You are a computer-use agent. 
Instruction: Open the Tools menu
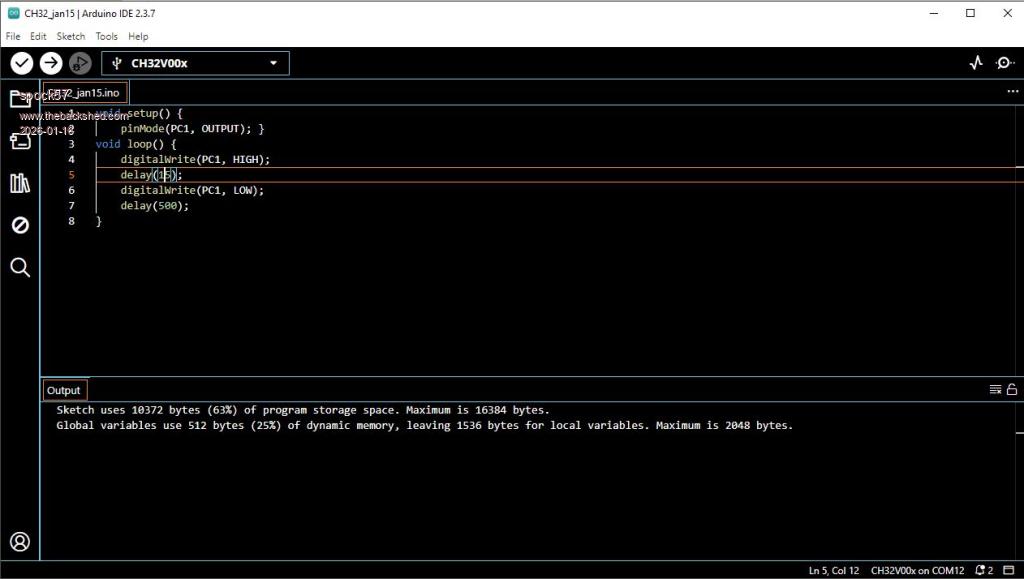(x=106, y=36)
